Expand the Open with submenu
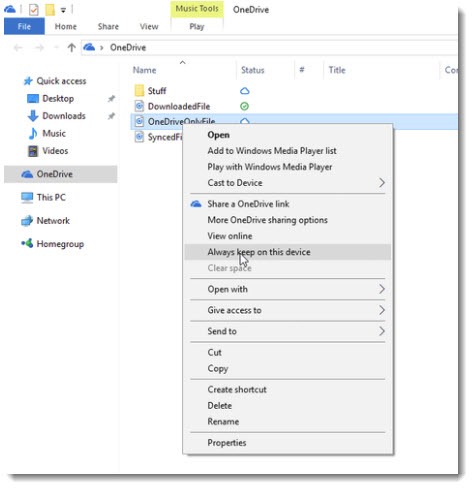 (287, 289)
